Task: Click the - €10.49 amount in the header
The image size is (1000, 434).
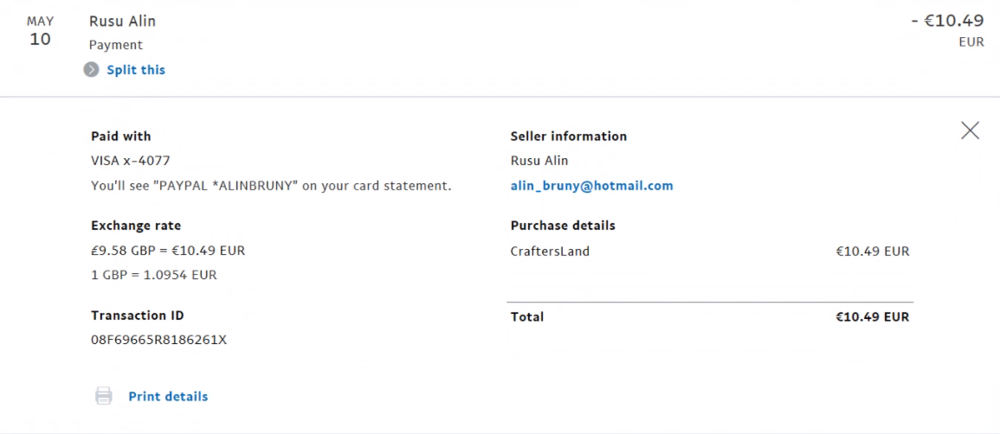Action: pos(947,21)
